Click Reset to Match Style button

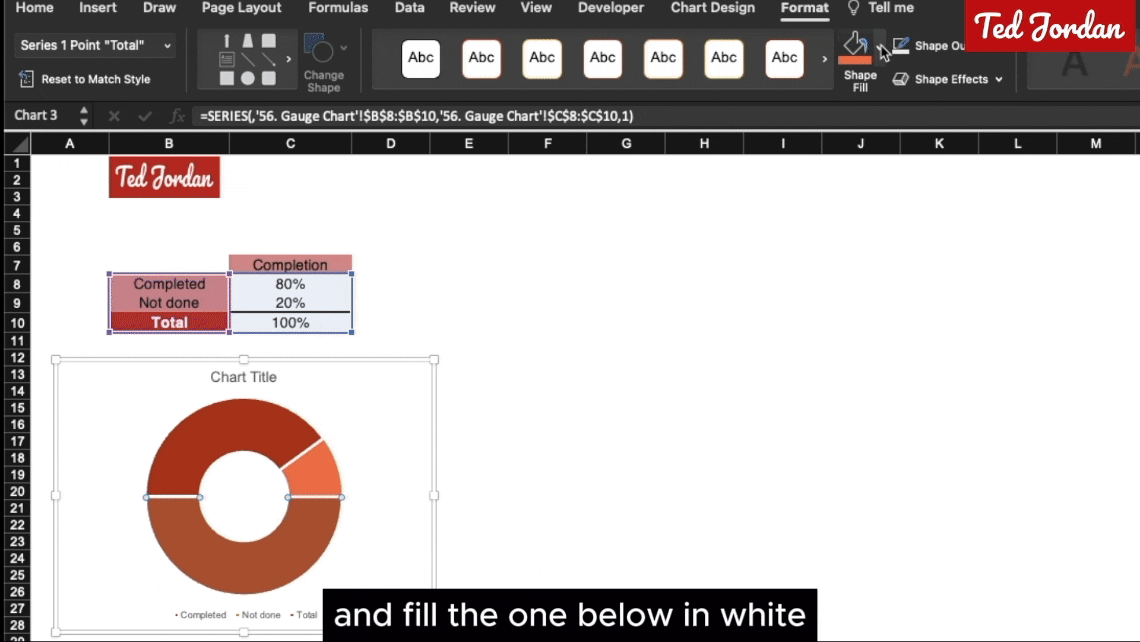coord(85,79)
